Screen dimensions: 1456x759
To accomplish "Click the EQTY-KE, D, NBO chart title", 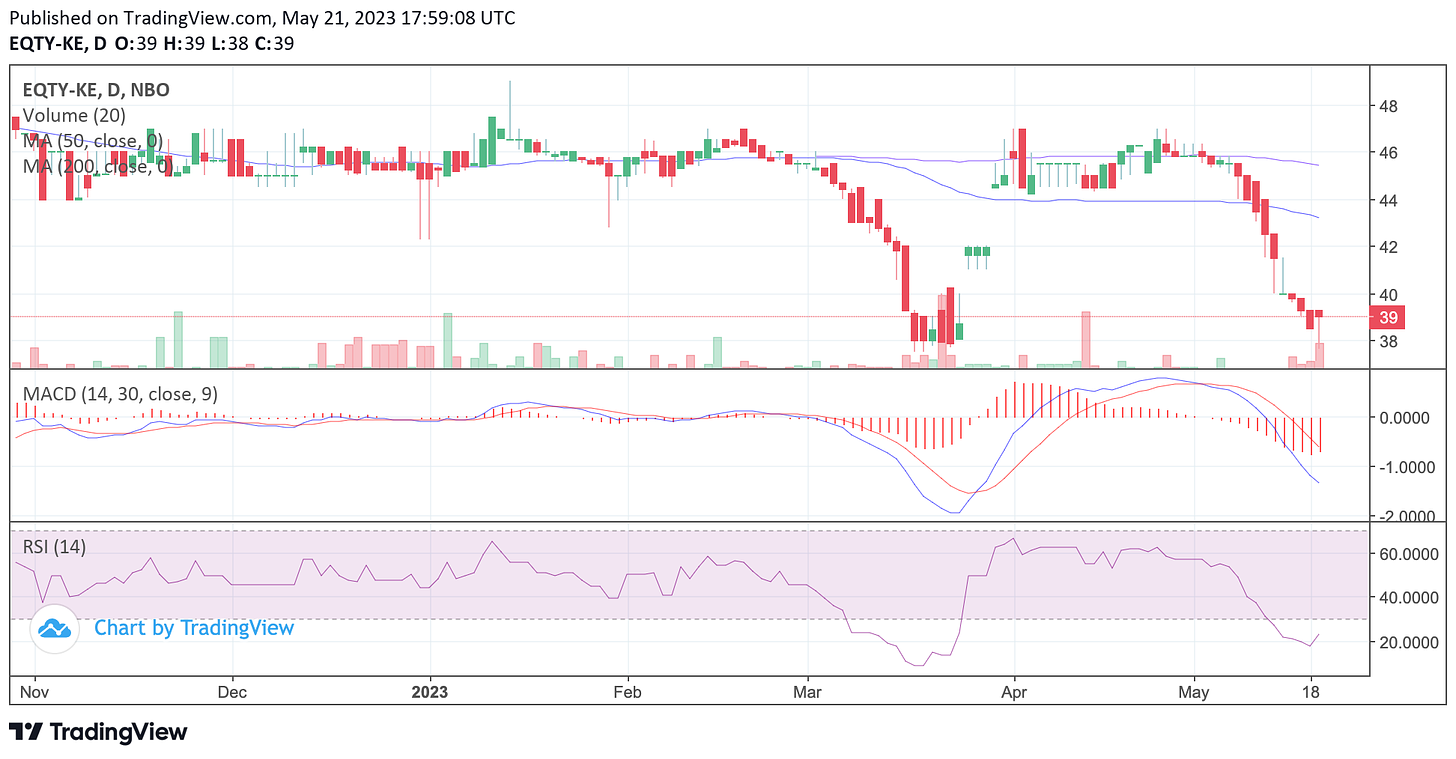I will tap(96, 90).
